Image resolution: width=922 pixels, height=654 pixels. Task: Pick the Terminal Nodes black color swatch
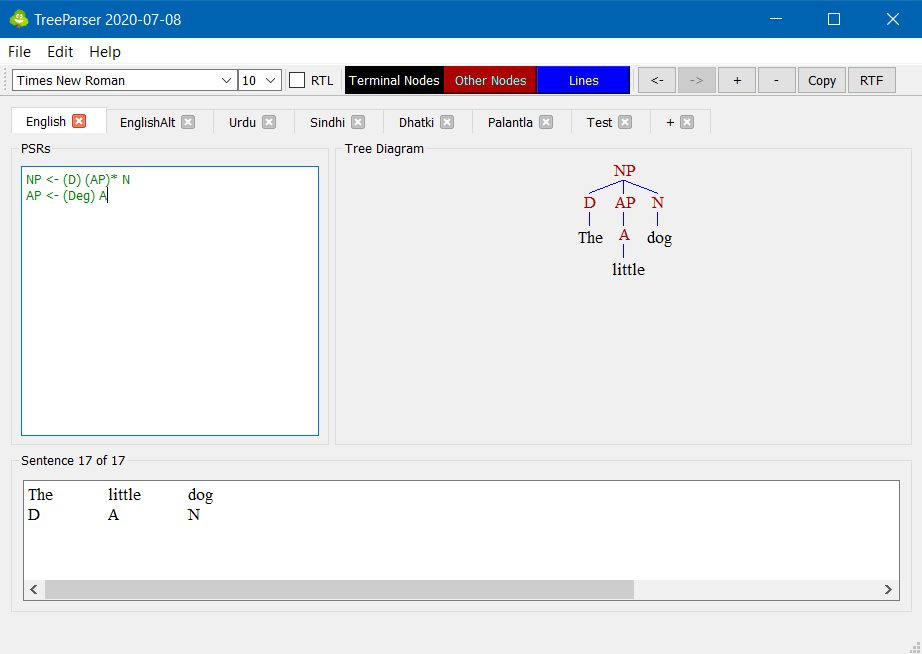click(394, 81)
